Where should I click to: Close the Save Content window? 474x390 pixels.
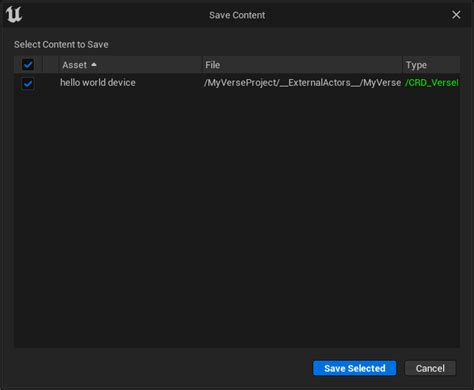[x=456, y=15]
